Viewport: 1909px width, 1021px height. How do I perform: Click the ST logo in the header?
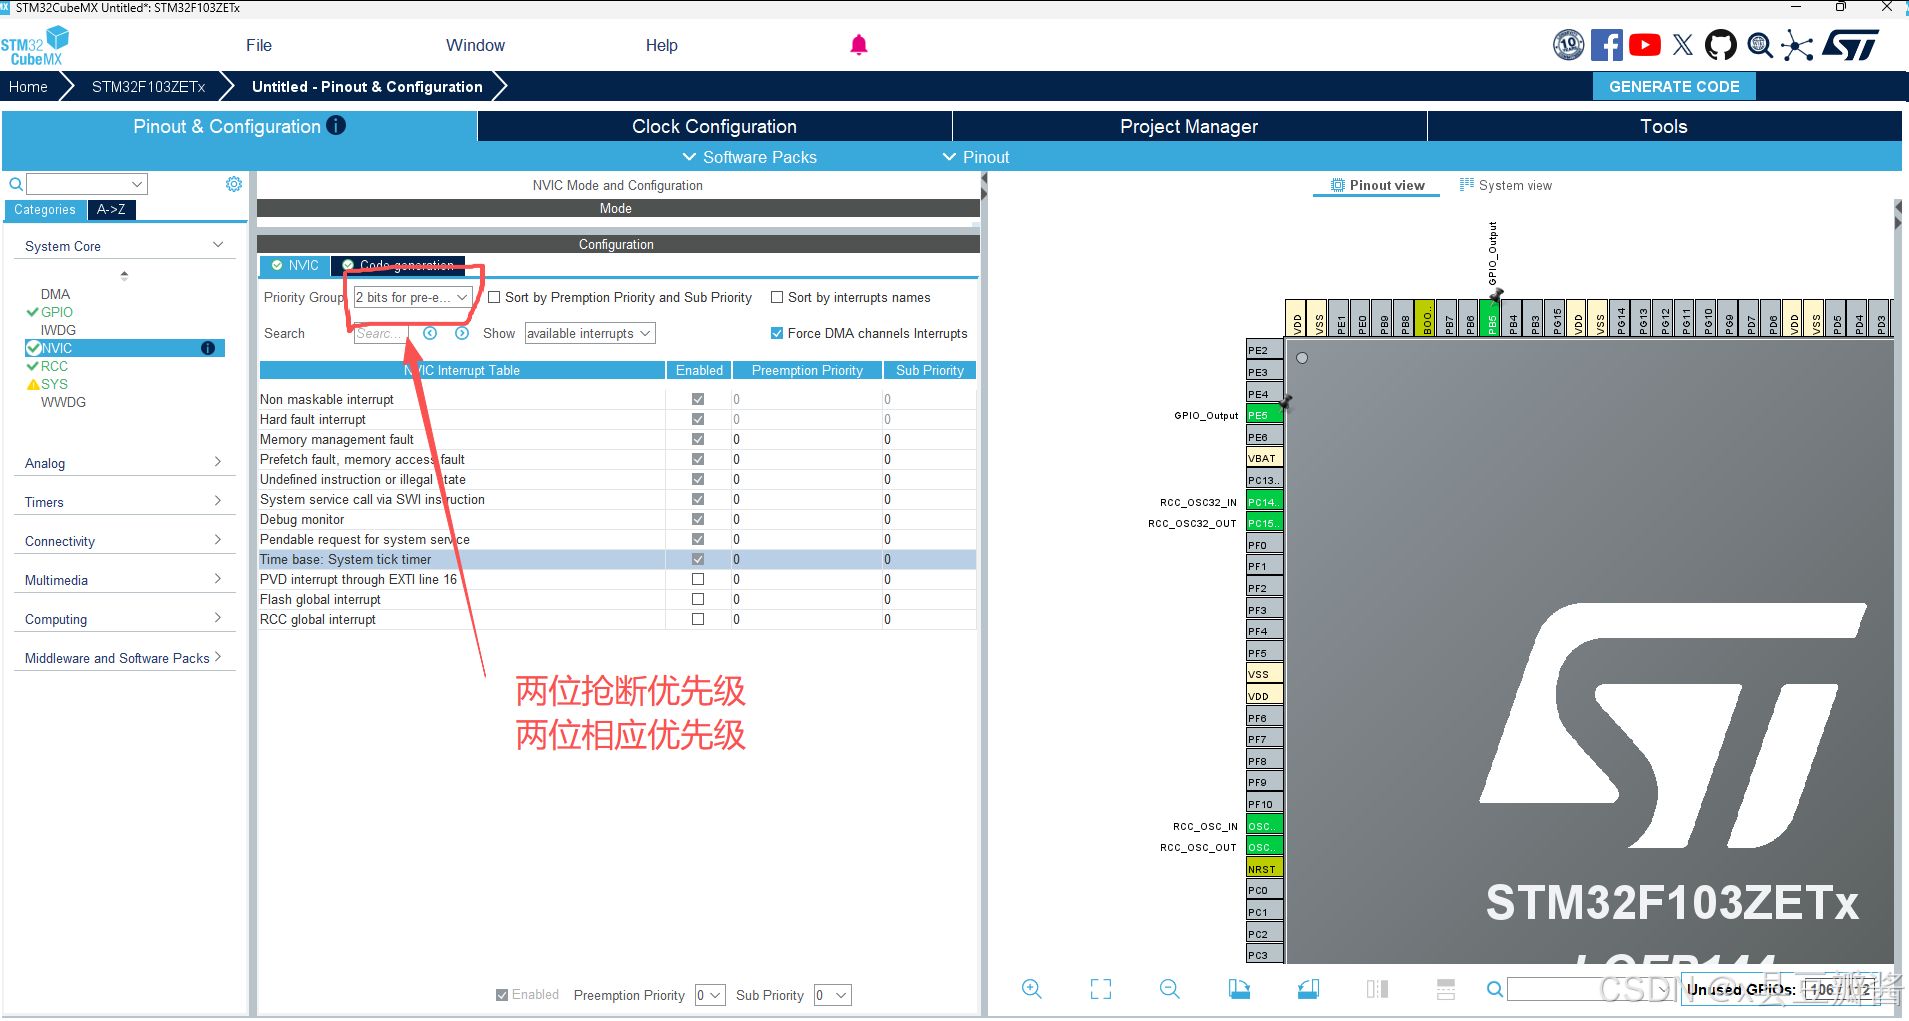(x=1851, y=45)
